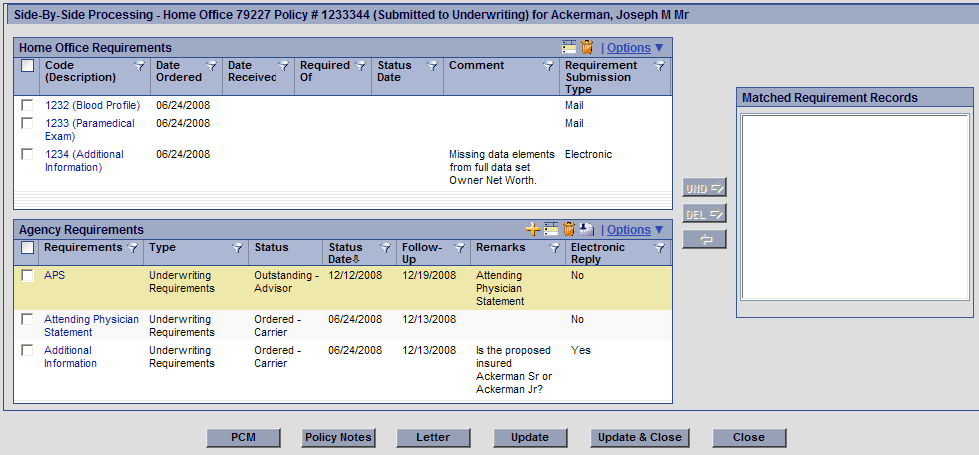
Task: Click the trash icon in Home Office Requirements
Action: [x=587, y=47]
